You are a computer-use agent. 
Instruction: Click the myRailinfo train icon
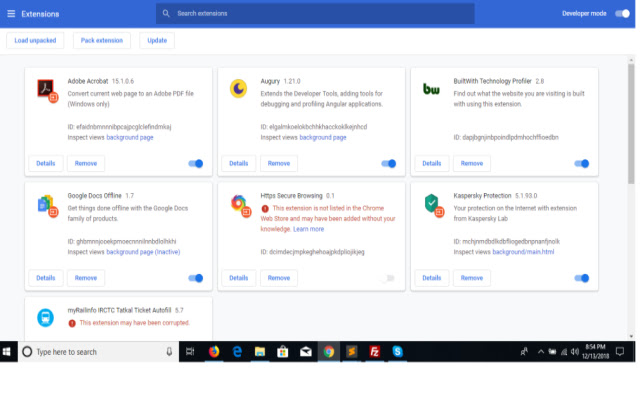point(45,318)
